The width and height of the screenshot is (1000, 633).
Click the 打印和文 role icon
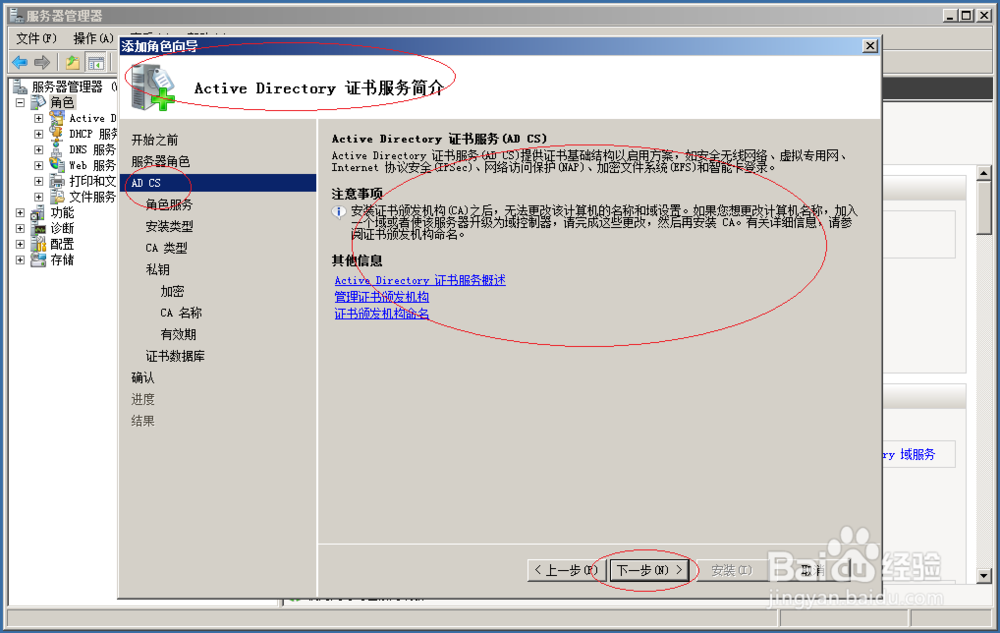[x=57, y=181]
